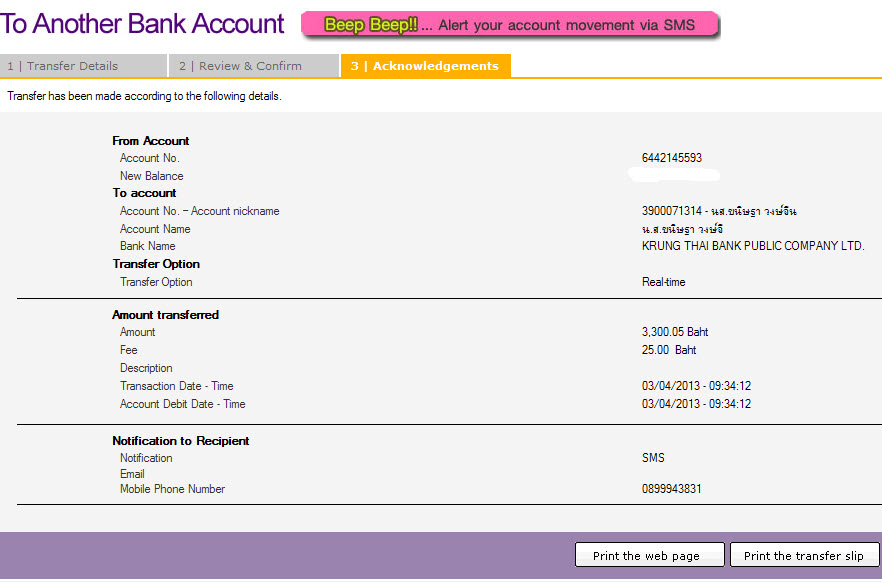Click the 25.00 Baht fee value

[669, 350]
